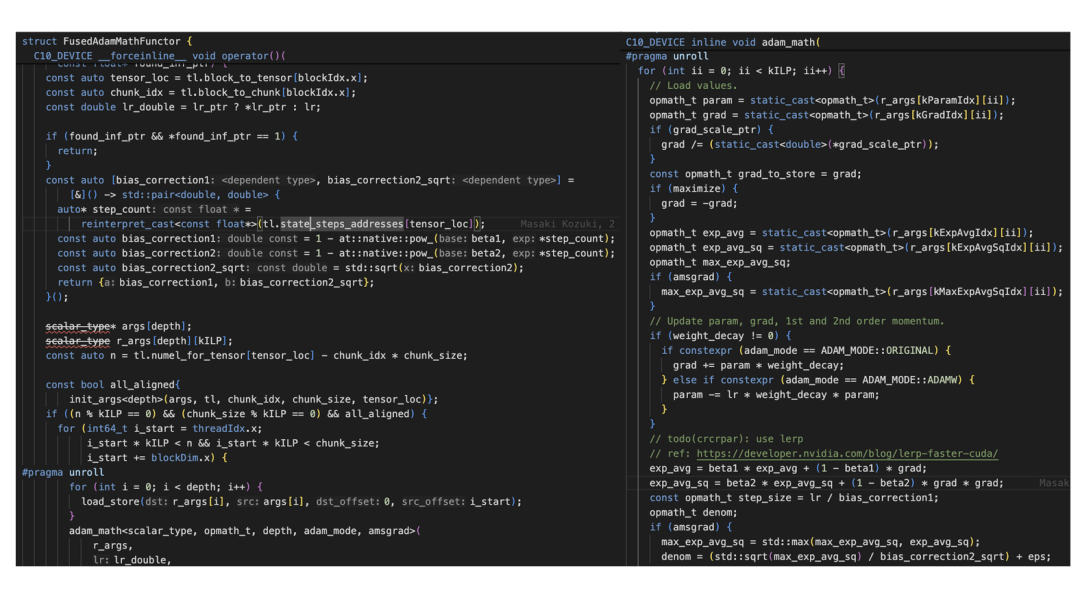Click the sticky 'adam_math(' header in right pane

(x=723, y=42)
